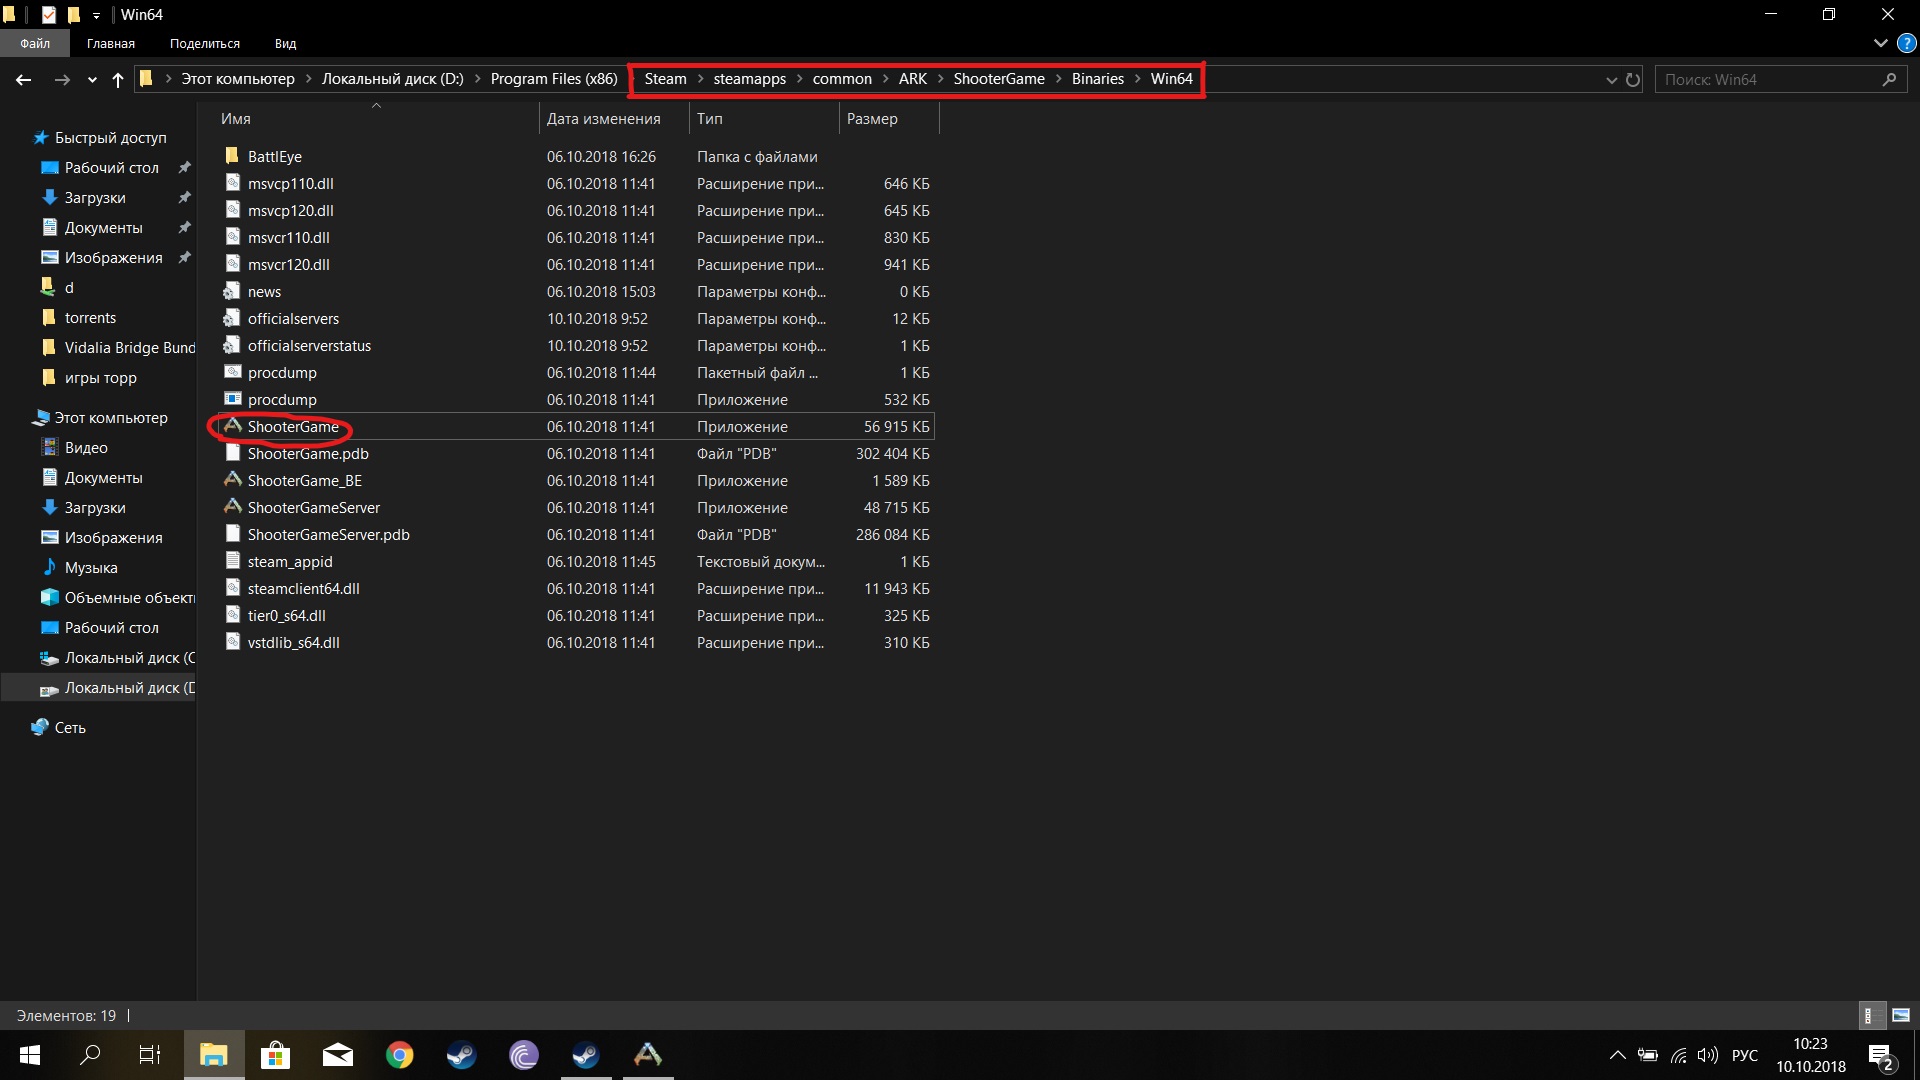
Task: Open Steam from the taskbar
Action: coord(461,1055)
